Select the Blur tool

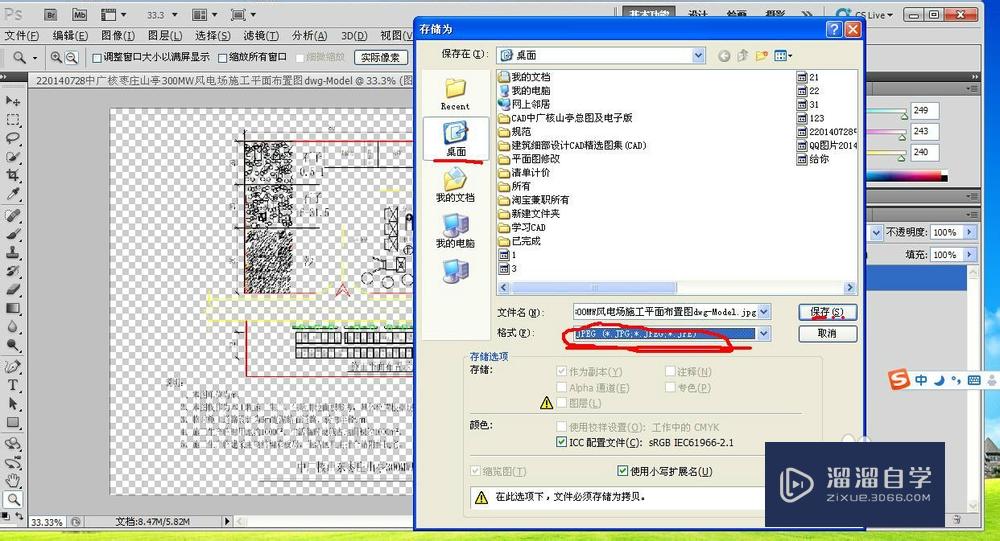click(13, 326)
